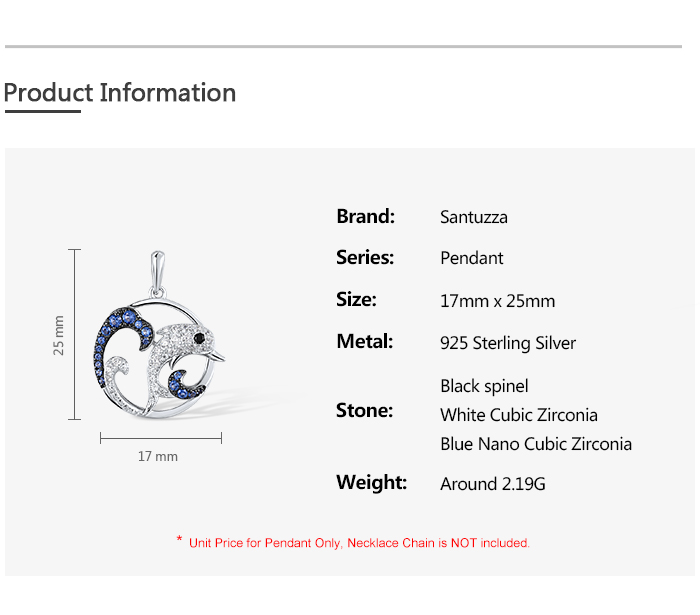Click the Series label
The height and width of the screenshot is (615, 700).
[365, 257]
